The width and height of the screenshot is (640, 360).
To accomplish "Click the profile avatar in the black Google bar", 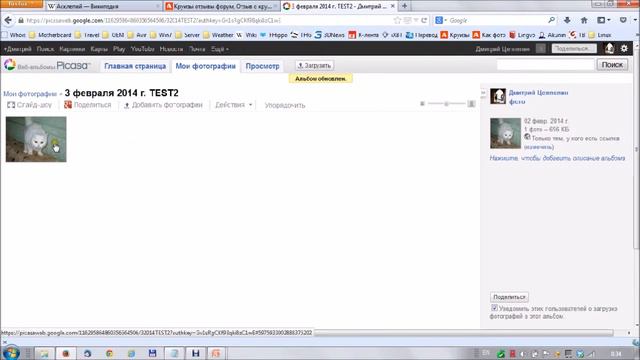I will [609, 48].
